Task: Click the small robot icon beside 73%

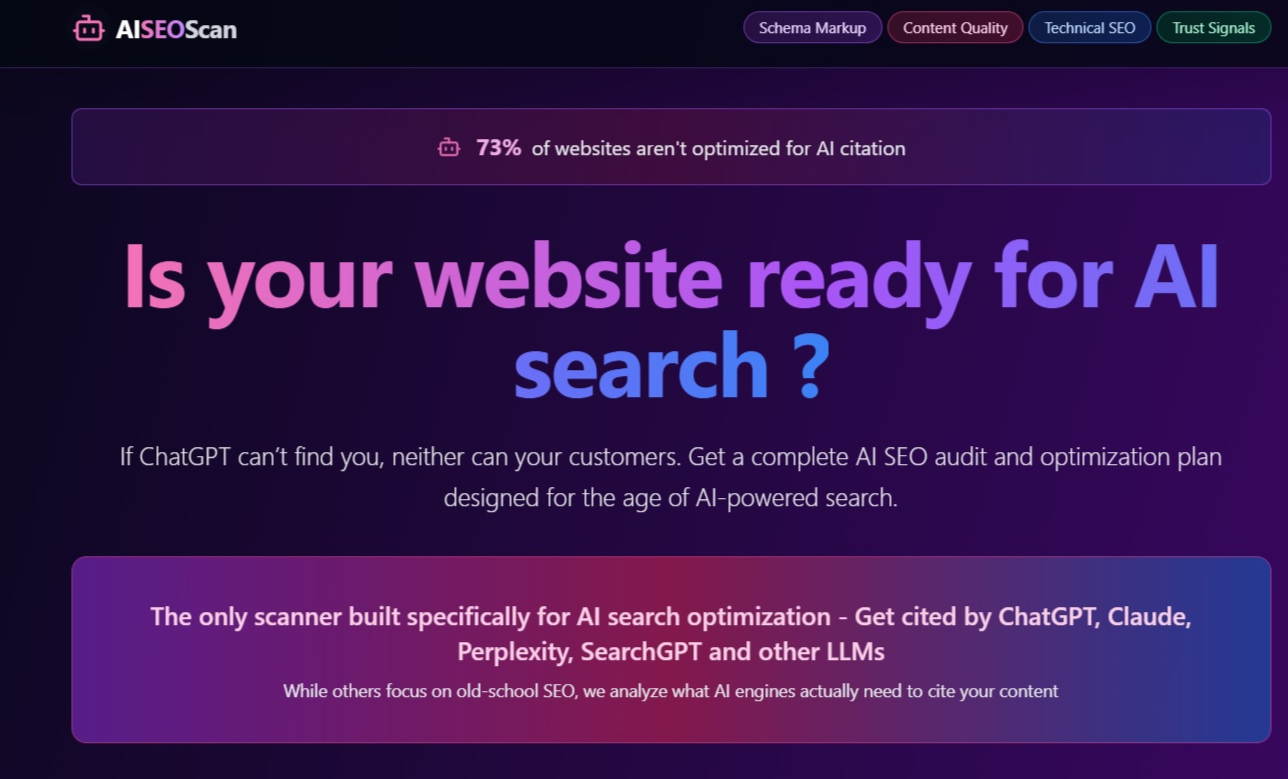Action: pyautogui.click(x=449, y=148)
